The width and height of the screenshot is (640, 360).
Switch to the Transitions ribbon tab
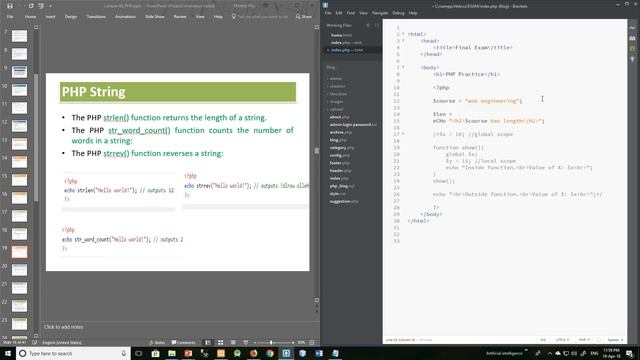(96, 17)
